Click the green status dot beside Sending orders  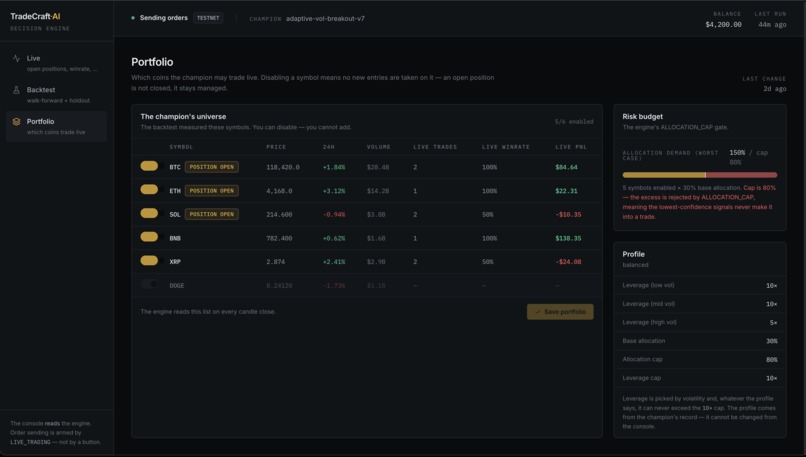[133, 18]
